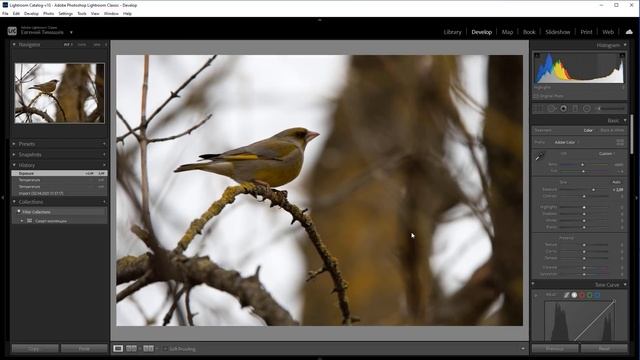The height and width of the screenshot is (360, 640).
Task: Collapse the Tone Curve panel triangle
Action: (625, 284)
